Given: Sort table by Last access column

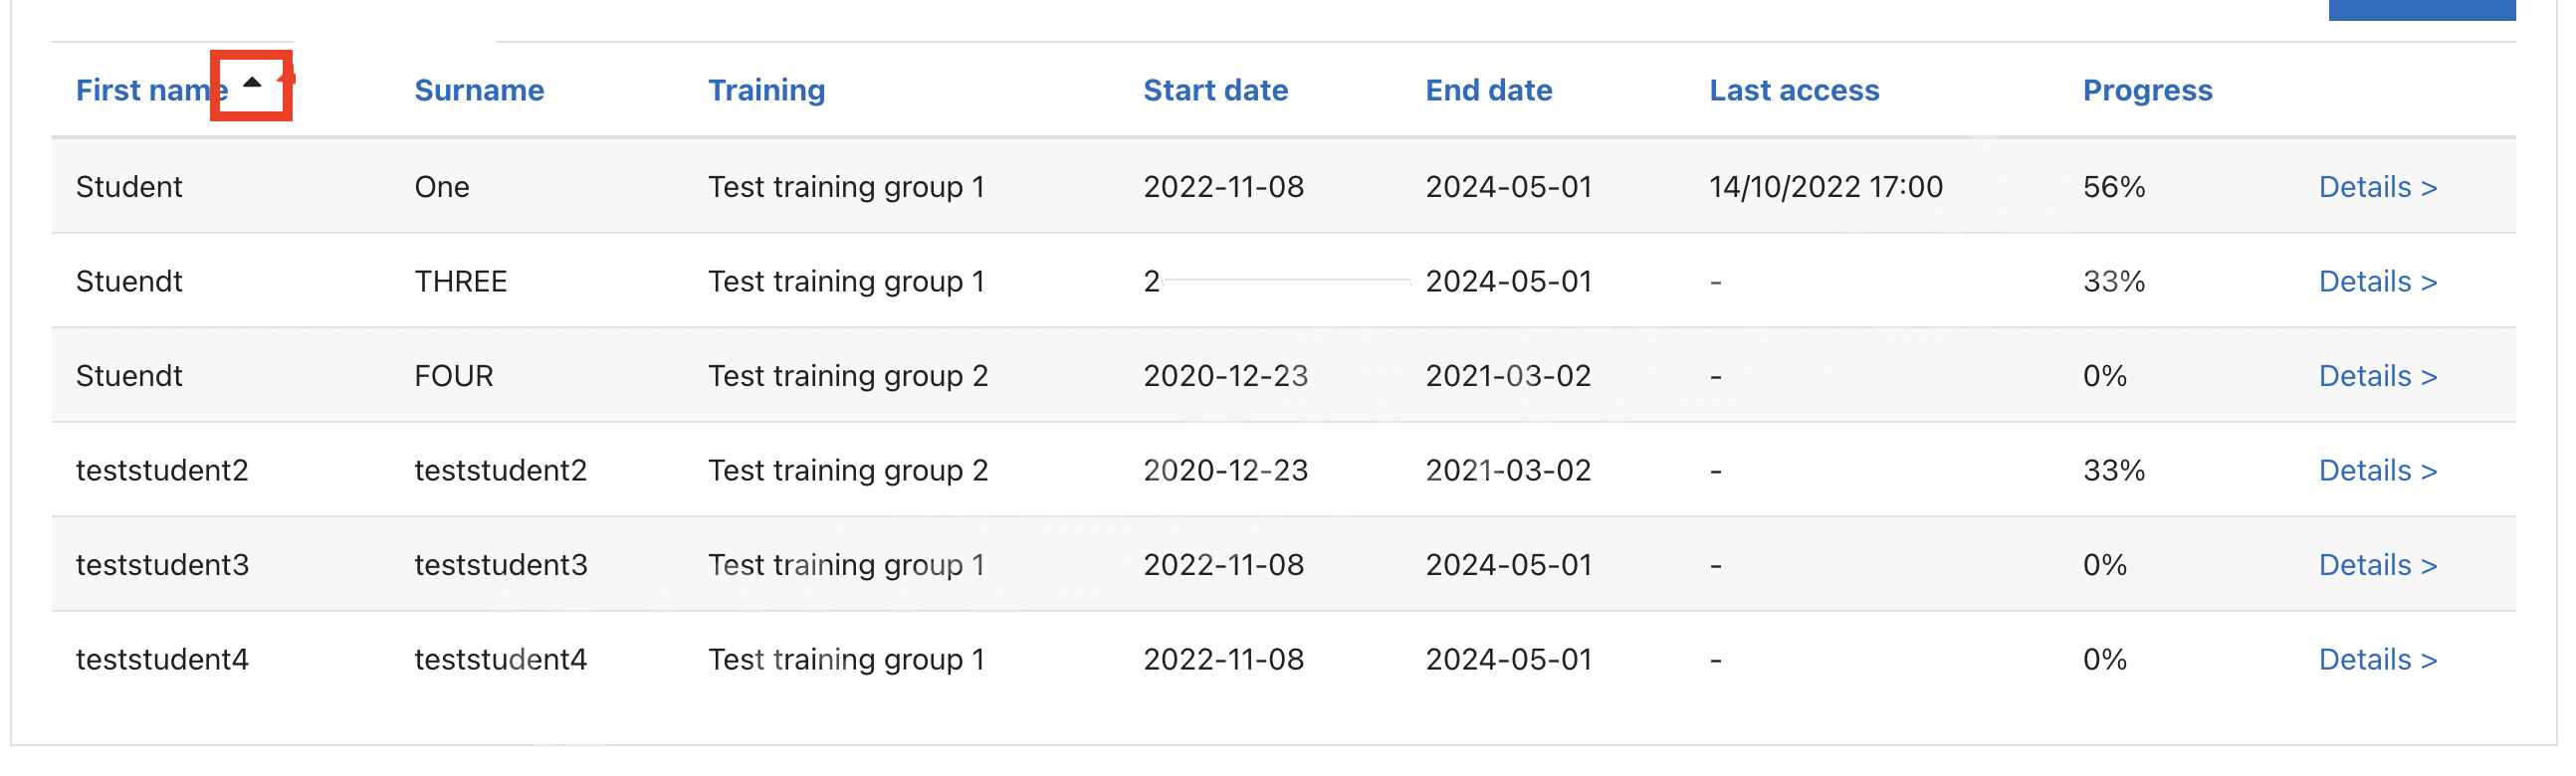Looking at the screenshot, I should pos(1794,90).
